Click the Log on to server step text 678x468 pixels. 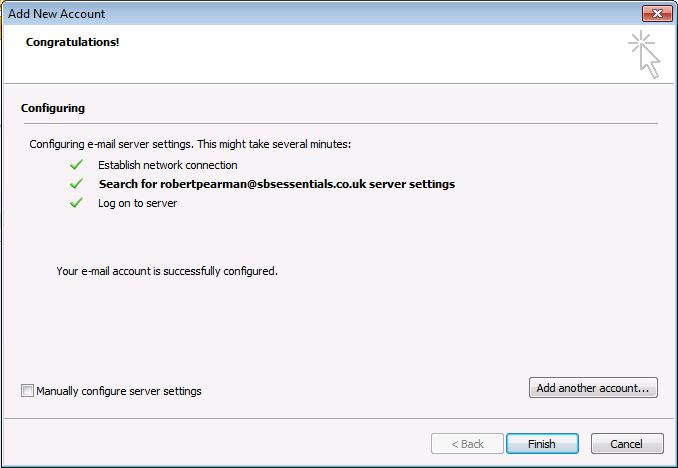(137, 203)
